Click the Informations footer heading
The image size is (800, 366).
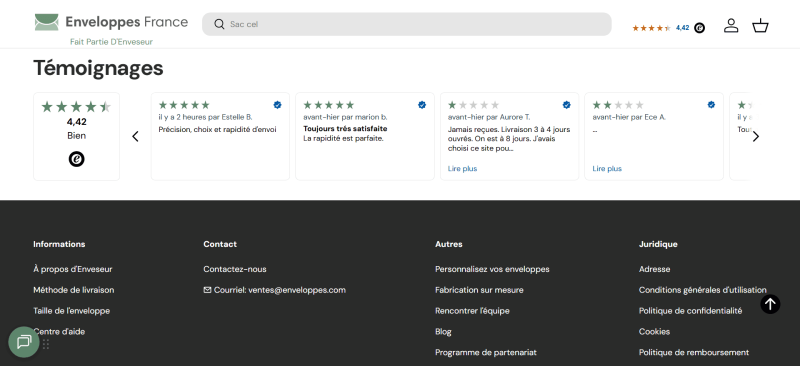click(x=59, y=244)
